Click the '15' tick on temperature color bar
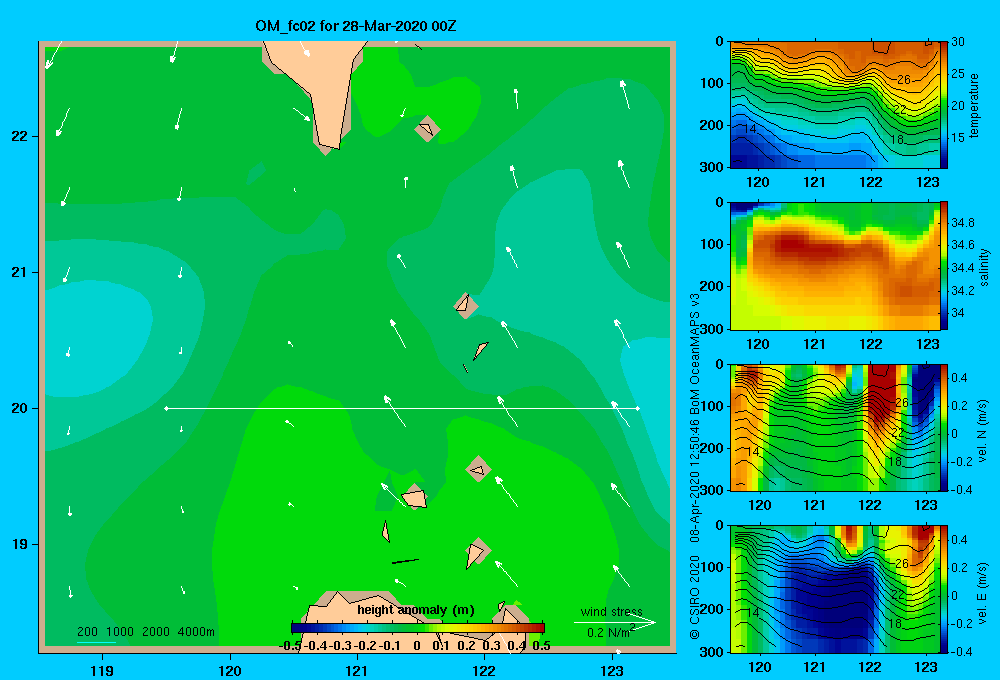The height and width of the screenshot is (680, 1000). 957,137
